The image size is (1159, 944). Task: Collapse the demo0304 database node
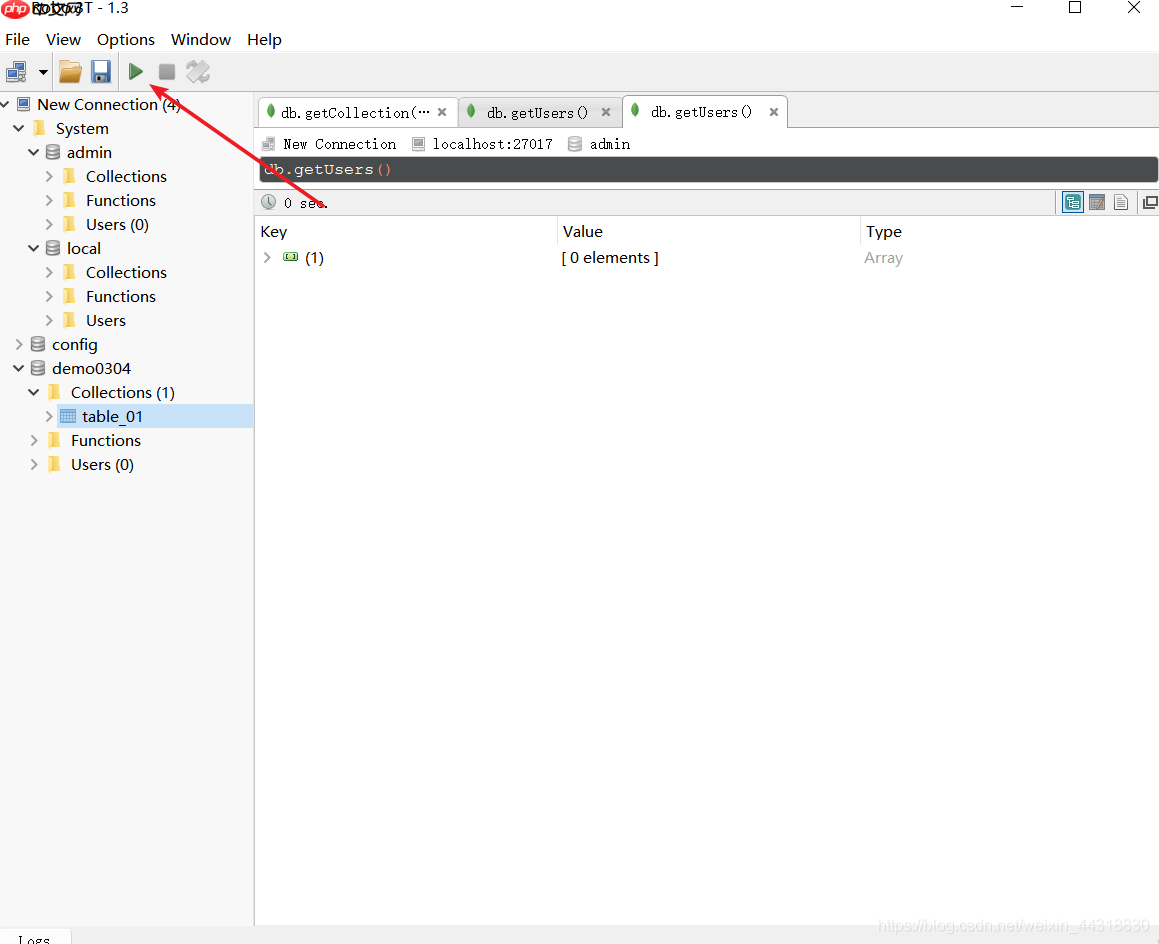19,368
